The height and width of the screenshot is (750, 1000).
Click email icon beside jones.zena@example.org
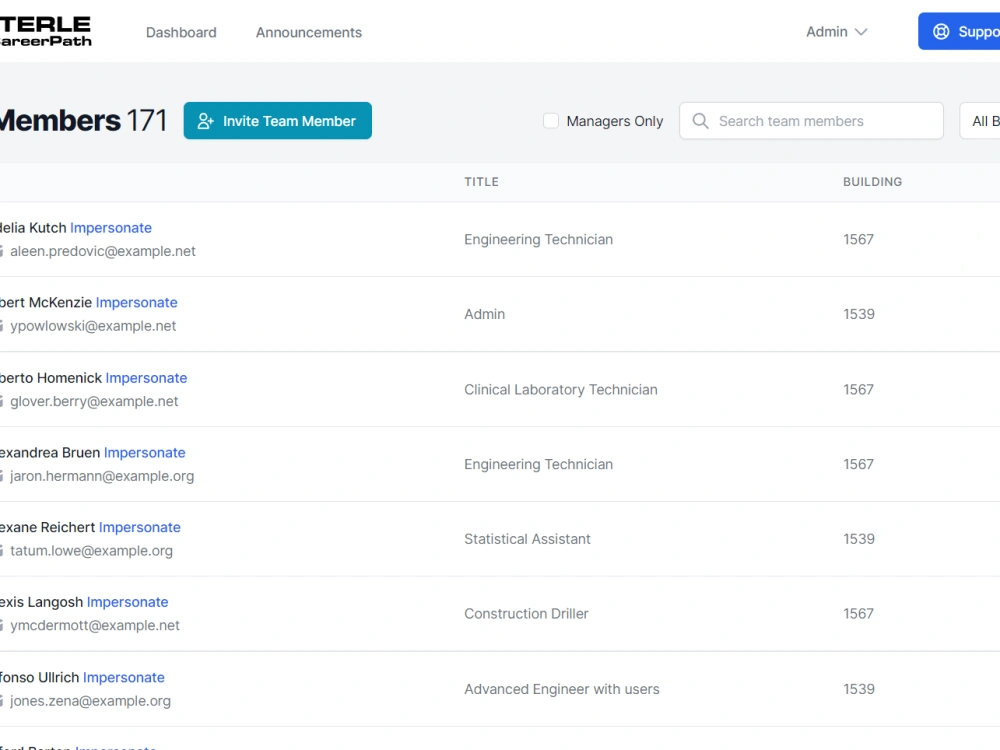click(x=1, y=702)
